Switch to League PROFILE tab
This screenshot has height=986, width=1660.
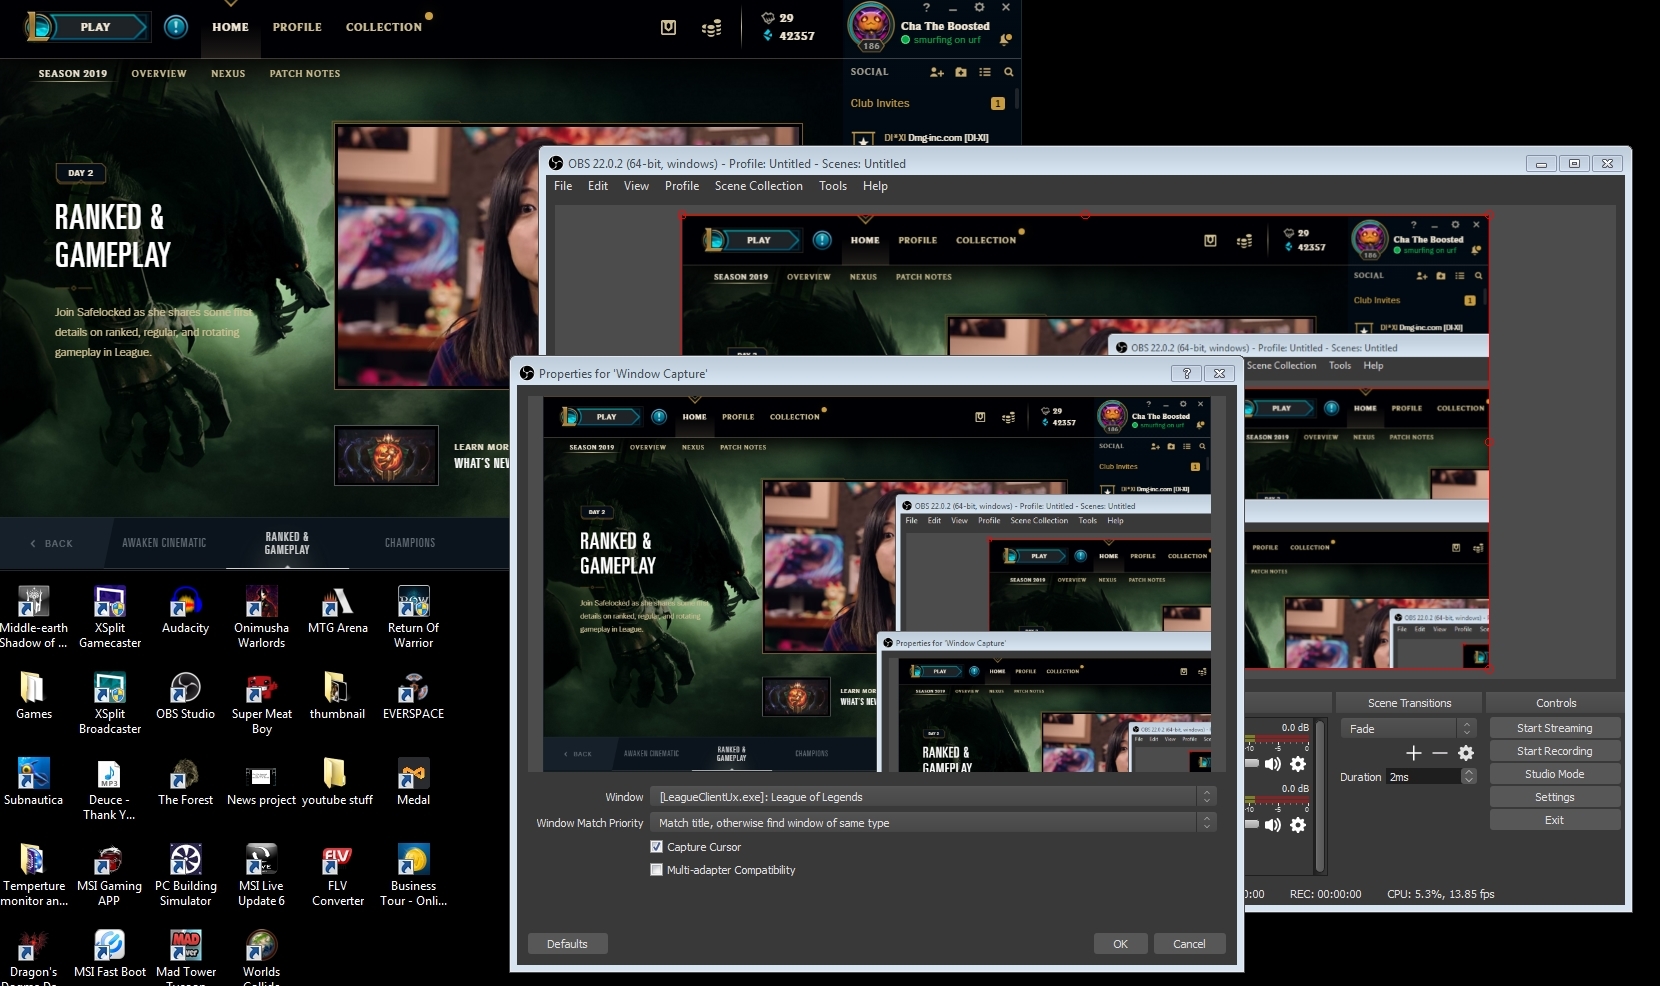[297, 27]
